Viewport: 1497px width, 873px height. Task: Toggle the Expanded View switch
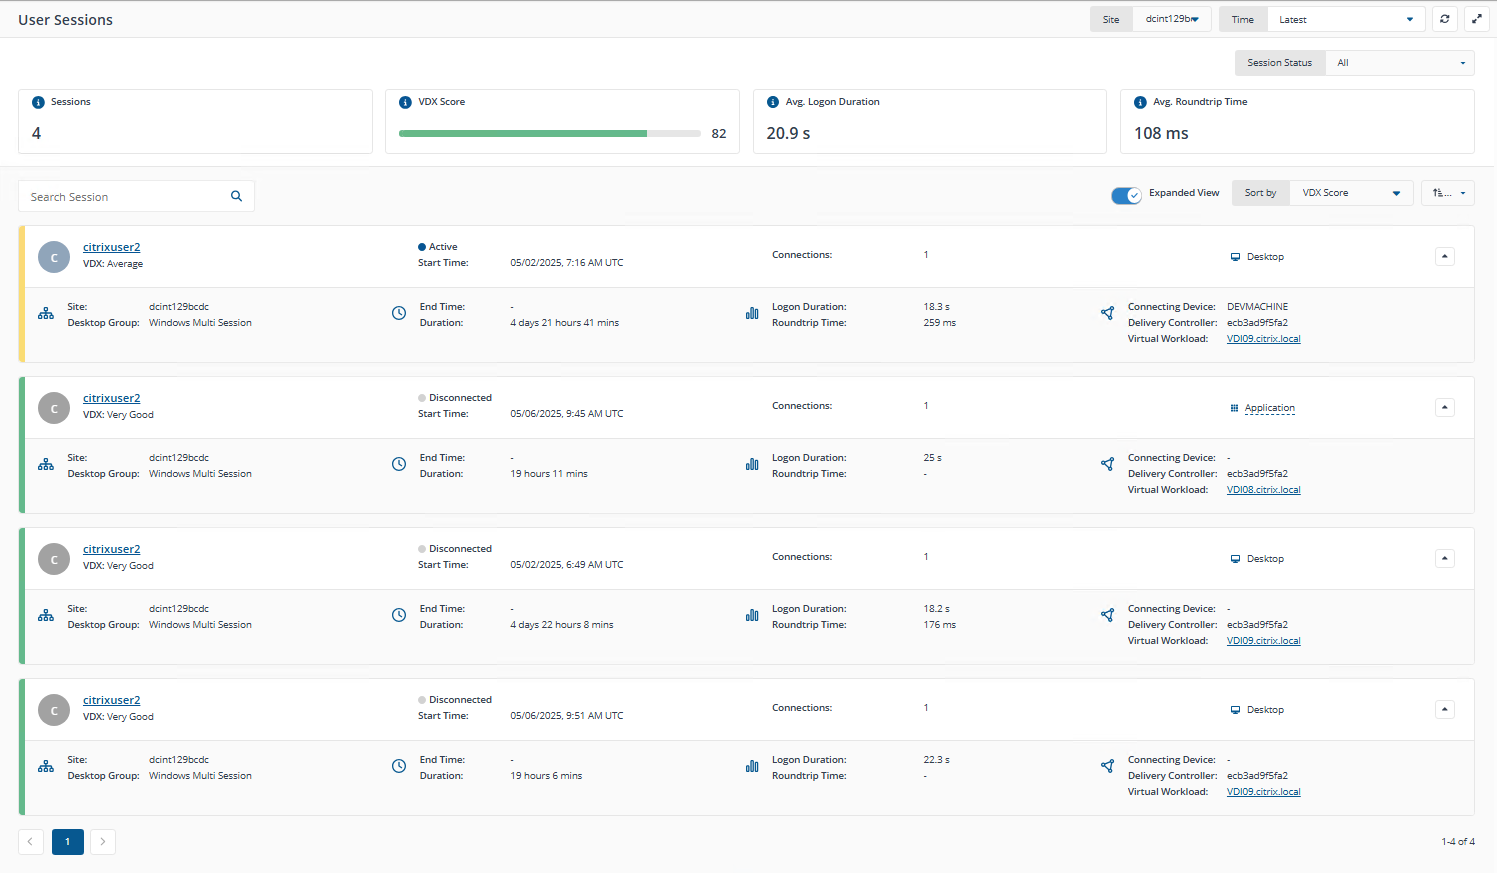[1126, 195]
